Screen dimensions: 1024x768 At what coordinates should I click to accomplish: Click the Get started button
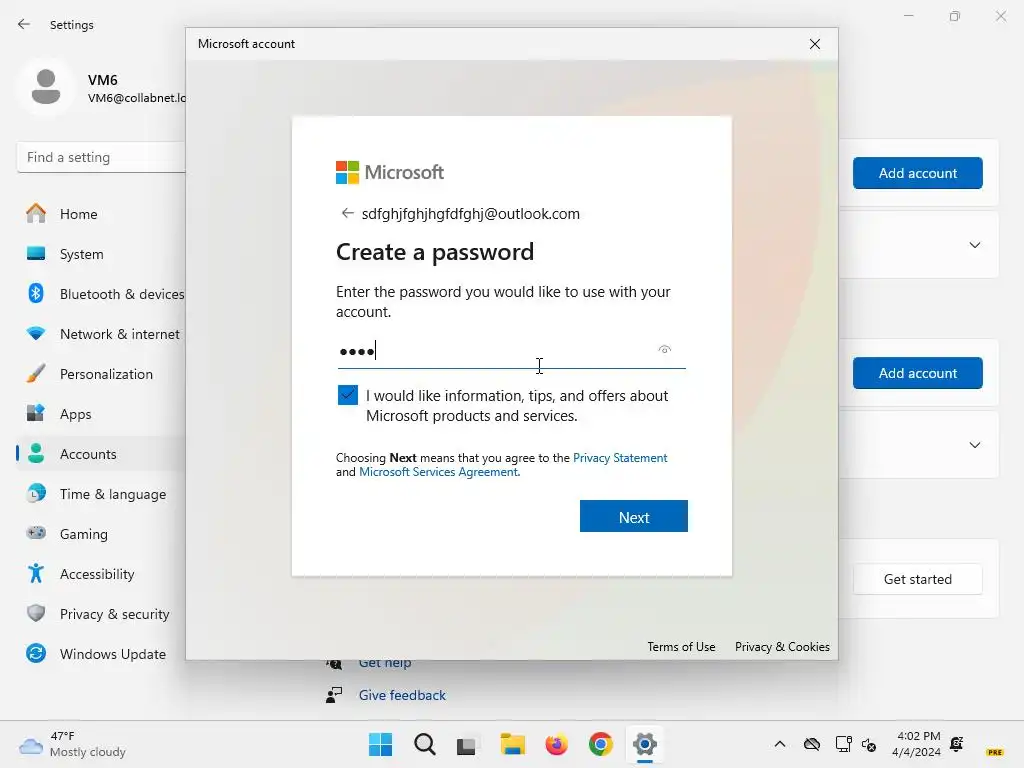coord(917,579)
